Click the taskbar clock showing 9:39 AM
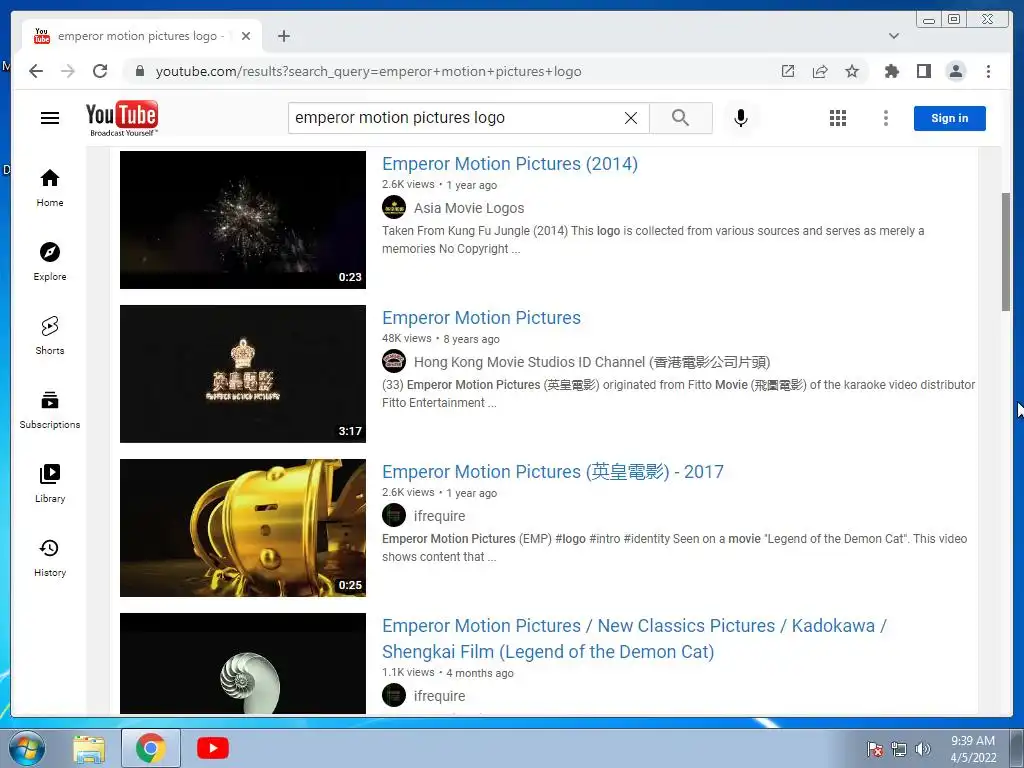Image resolution: width=1024 pixels, height=768 pixels. tap(973, 749)
